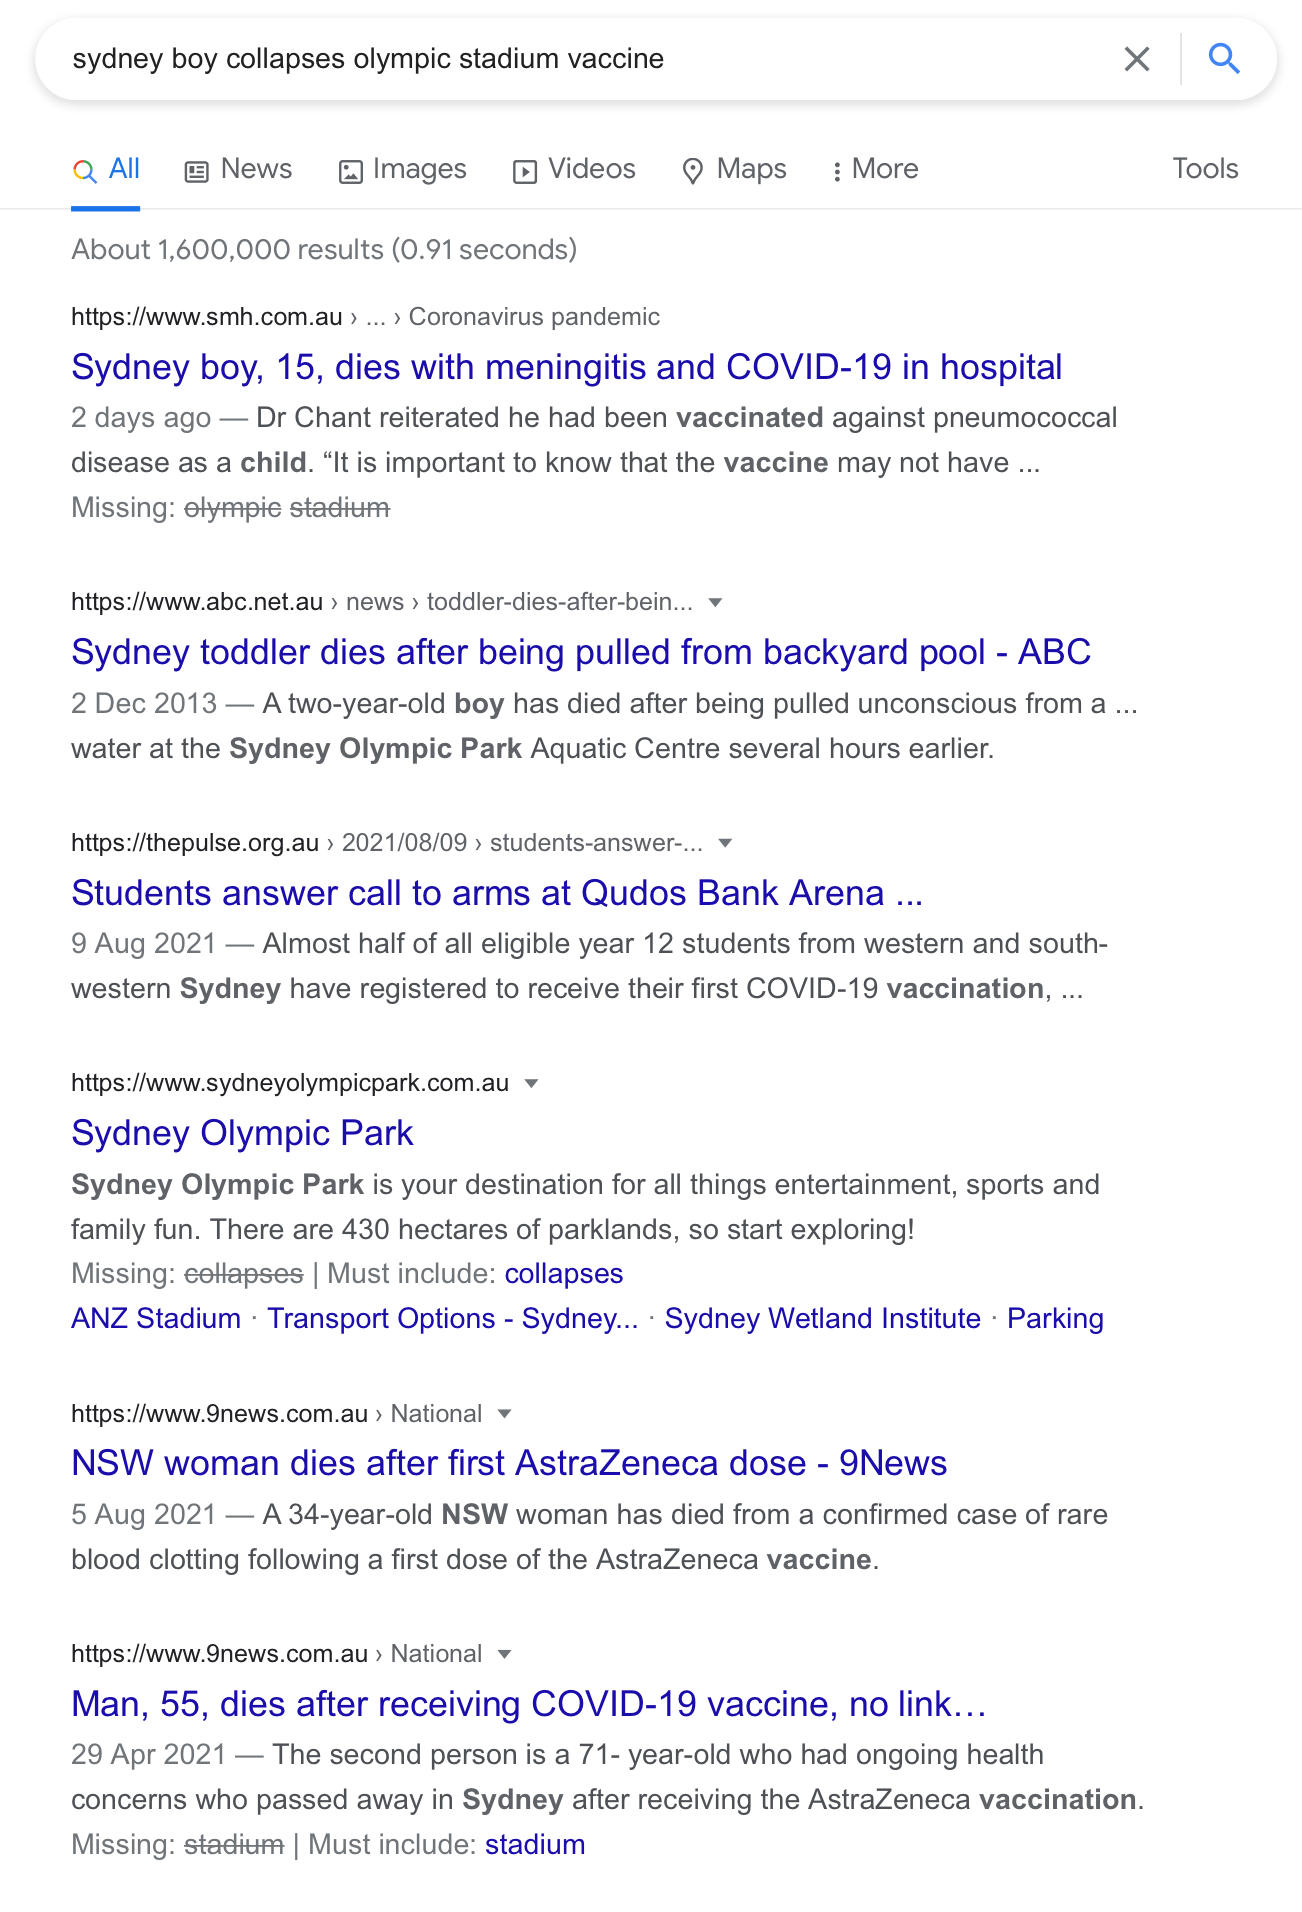Open Sydney boy, 15, dies with meningitis article
Screen dimensions: 1302x1912
(566, 367)
